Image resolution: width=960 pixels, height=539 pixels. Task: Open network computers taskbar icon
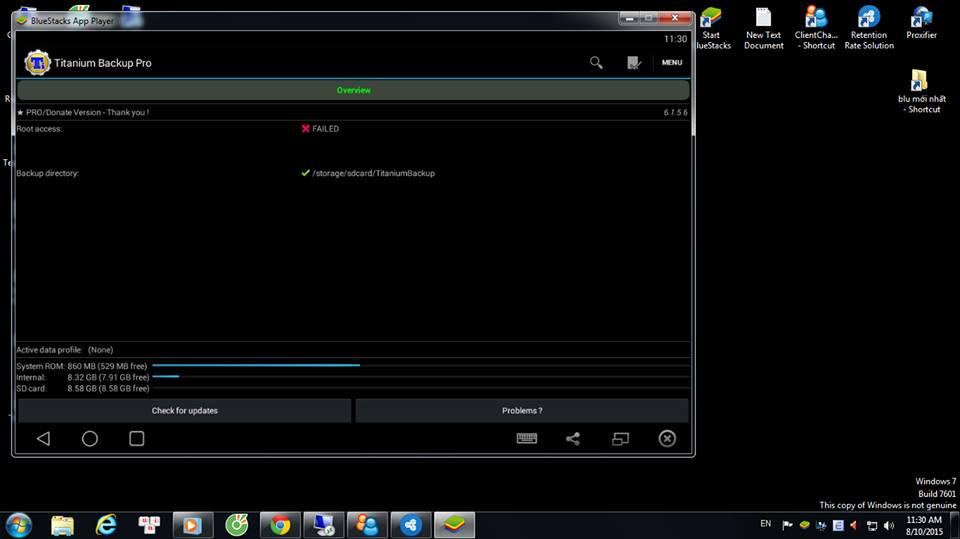(x=324, y=525)
